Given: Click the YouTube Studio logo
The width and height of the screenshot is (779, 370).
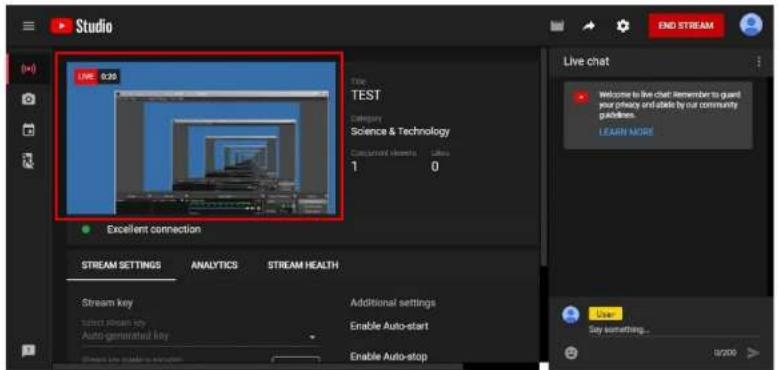Looking at the screenshot, I should (81, 26).
